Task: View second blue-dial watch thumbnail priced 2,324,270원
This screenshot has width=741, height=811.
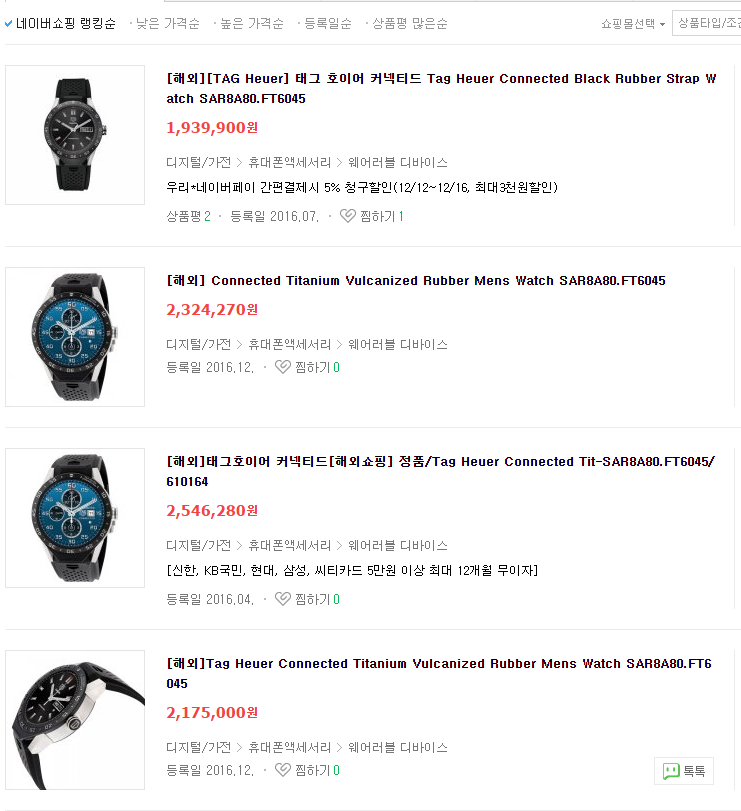Action: (75, 337)
